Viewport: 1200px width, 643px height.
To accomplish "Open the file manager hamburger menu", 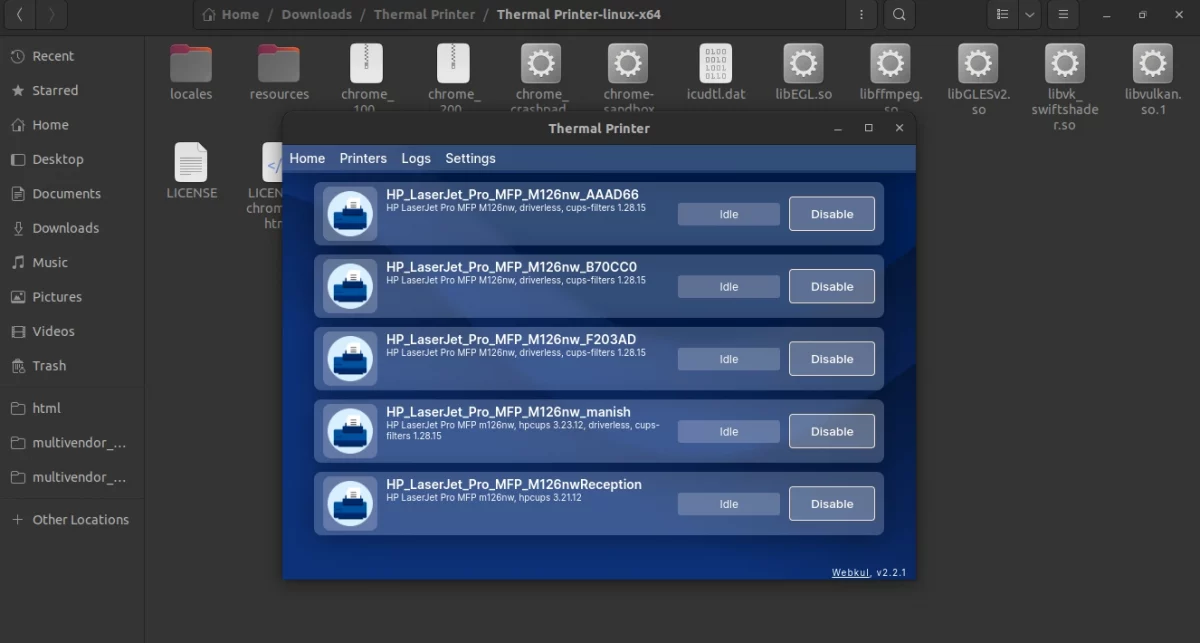I will point(1063,14).
